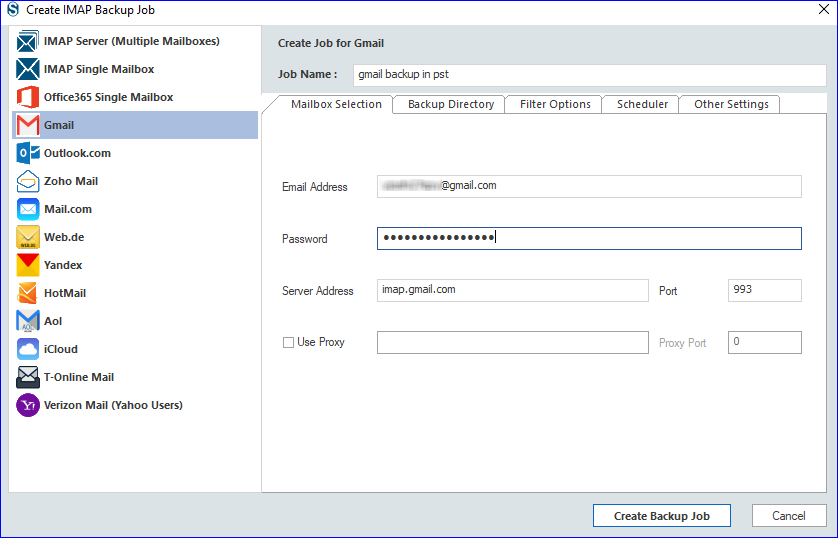Go to the Filter Options tab
The width and height of the screenshot is (838, 538).
555,104
